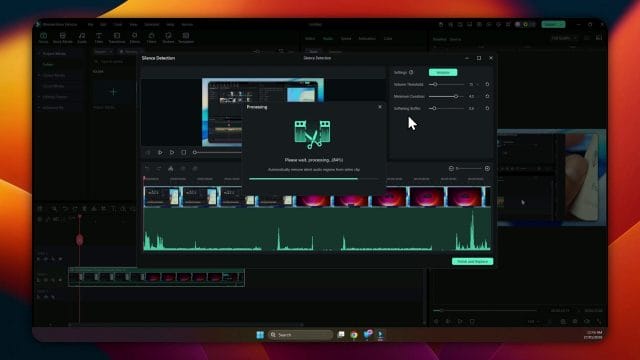Click redo in Silence Detection timeline toolbar
The height and width of the screenshot is (360, 640).
(159, 169)
